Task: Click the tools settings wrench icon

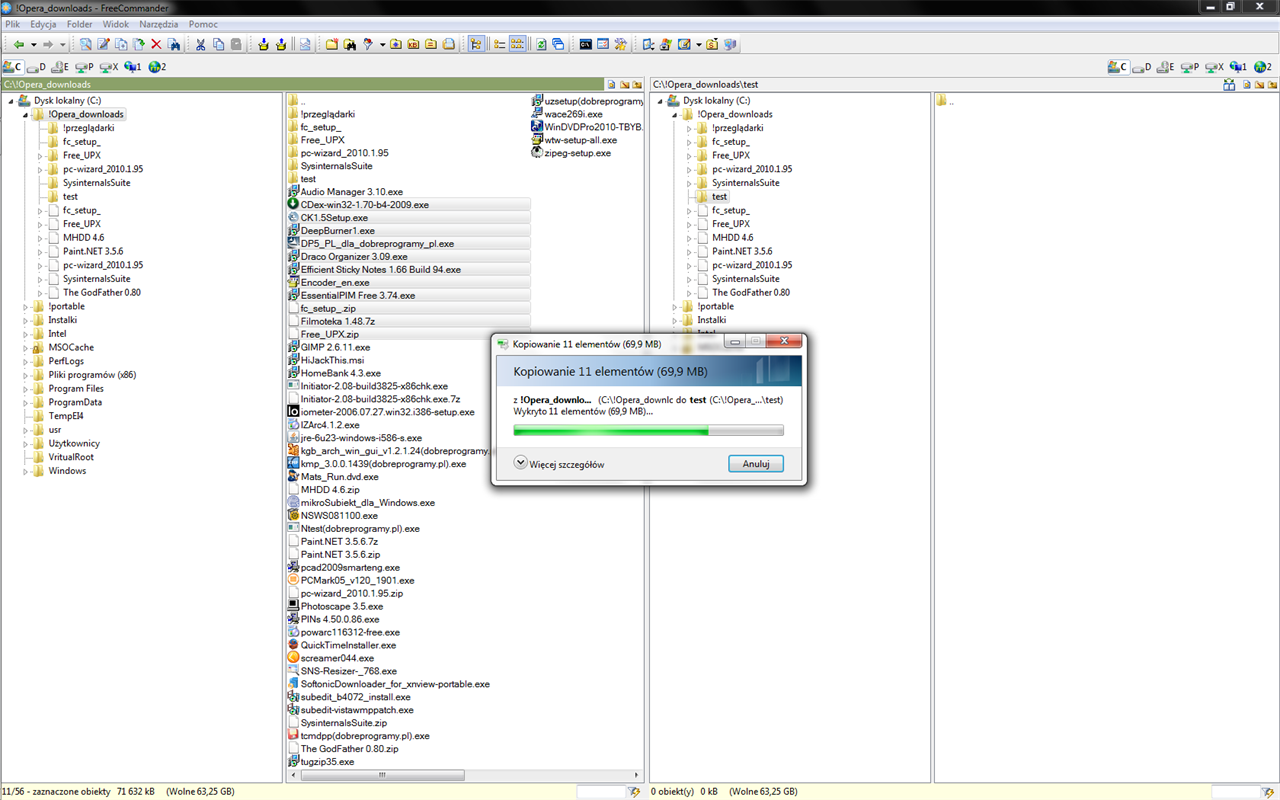Action: click(621, 44)
